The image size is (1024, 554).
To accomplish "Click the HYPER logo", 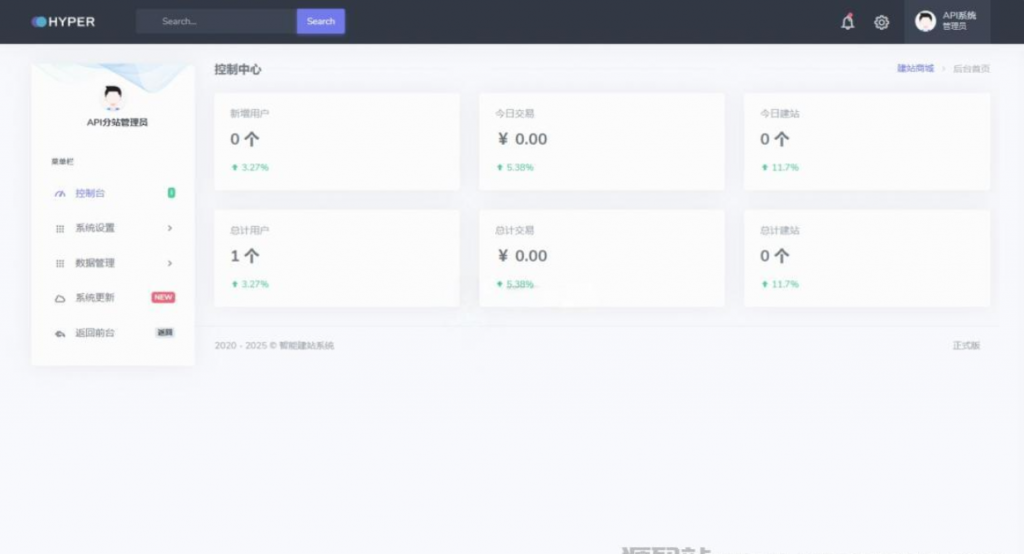I will pyautogui.click(x=63, y=21).
